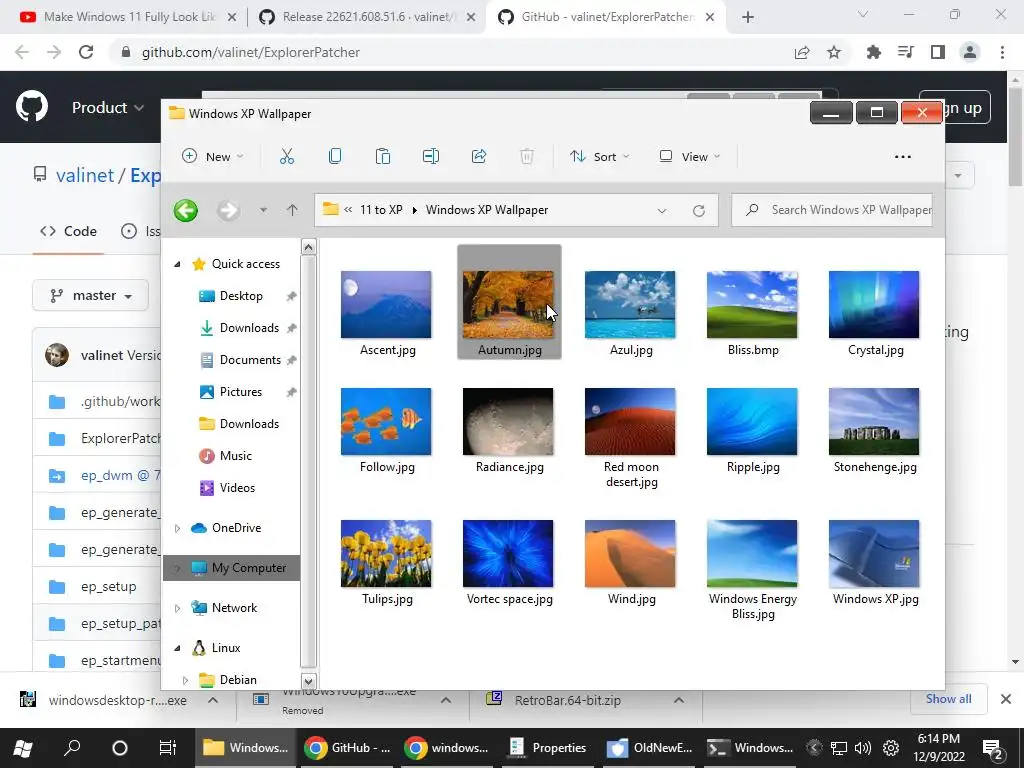Image resolution: width=1024 pixels, height=768 pixels.
Task: Click the Search Windows XP Wallpaper field
Action: point(832,210)
